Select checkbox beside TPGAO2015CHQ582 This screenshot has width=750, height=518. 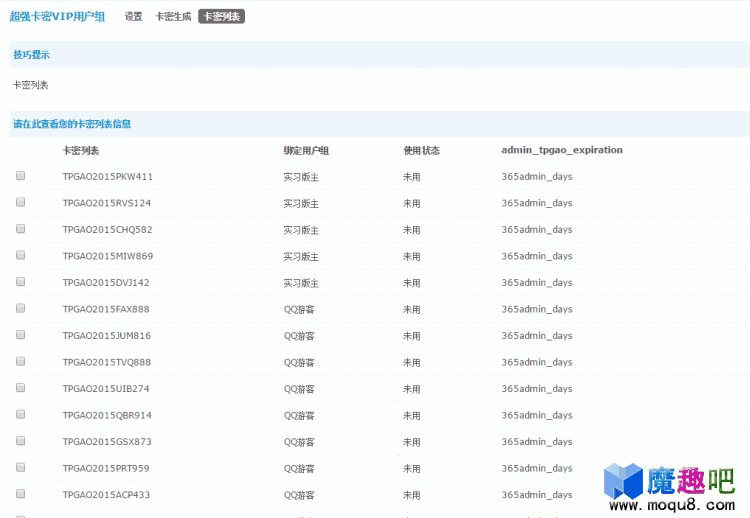point(21,229)
